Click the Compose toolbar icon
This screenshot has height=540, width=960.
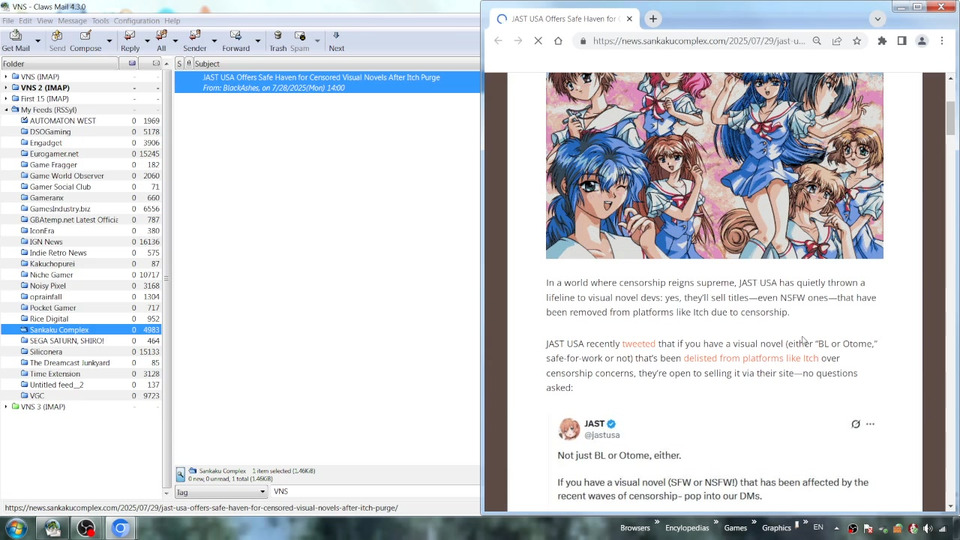click(86, 40)
